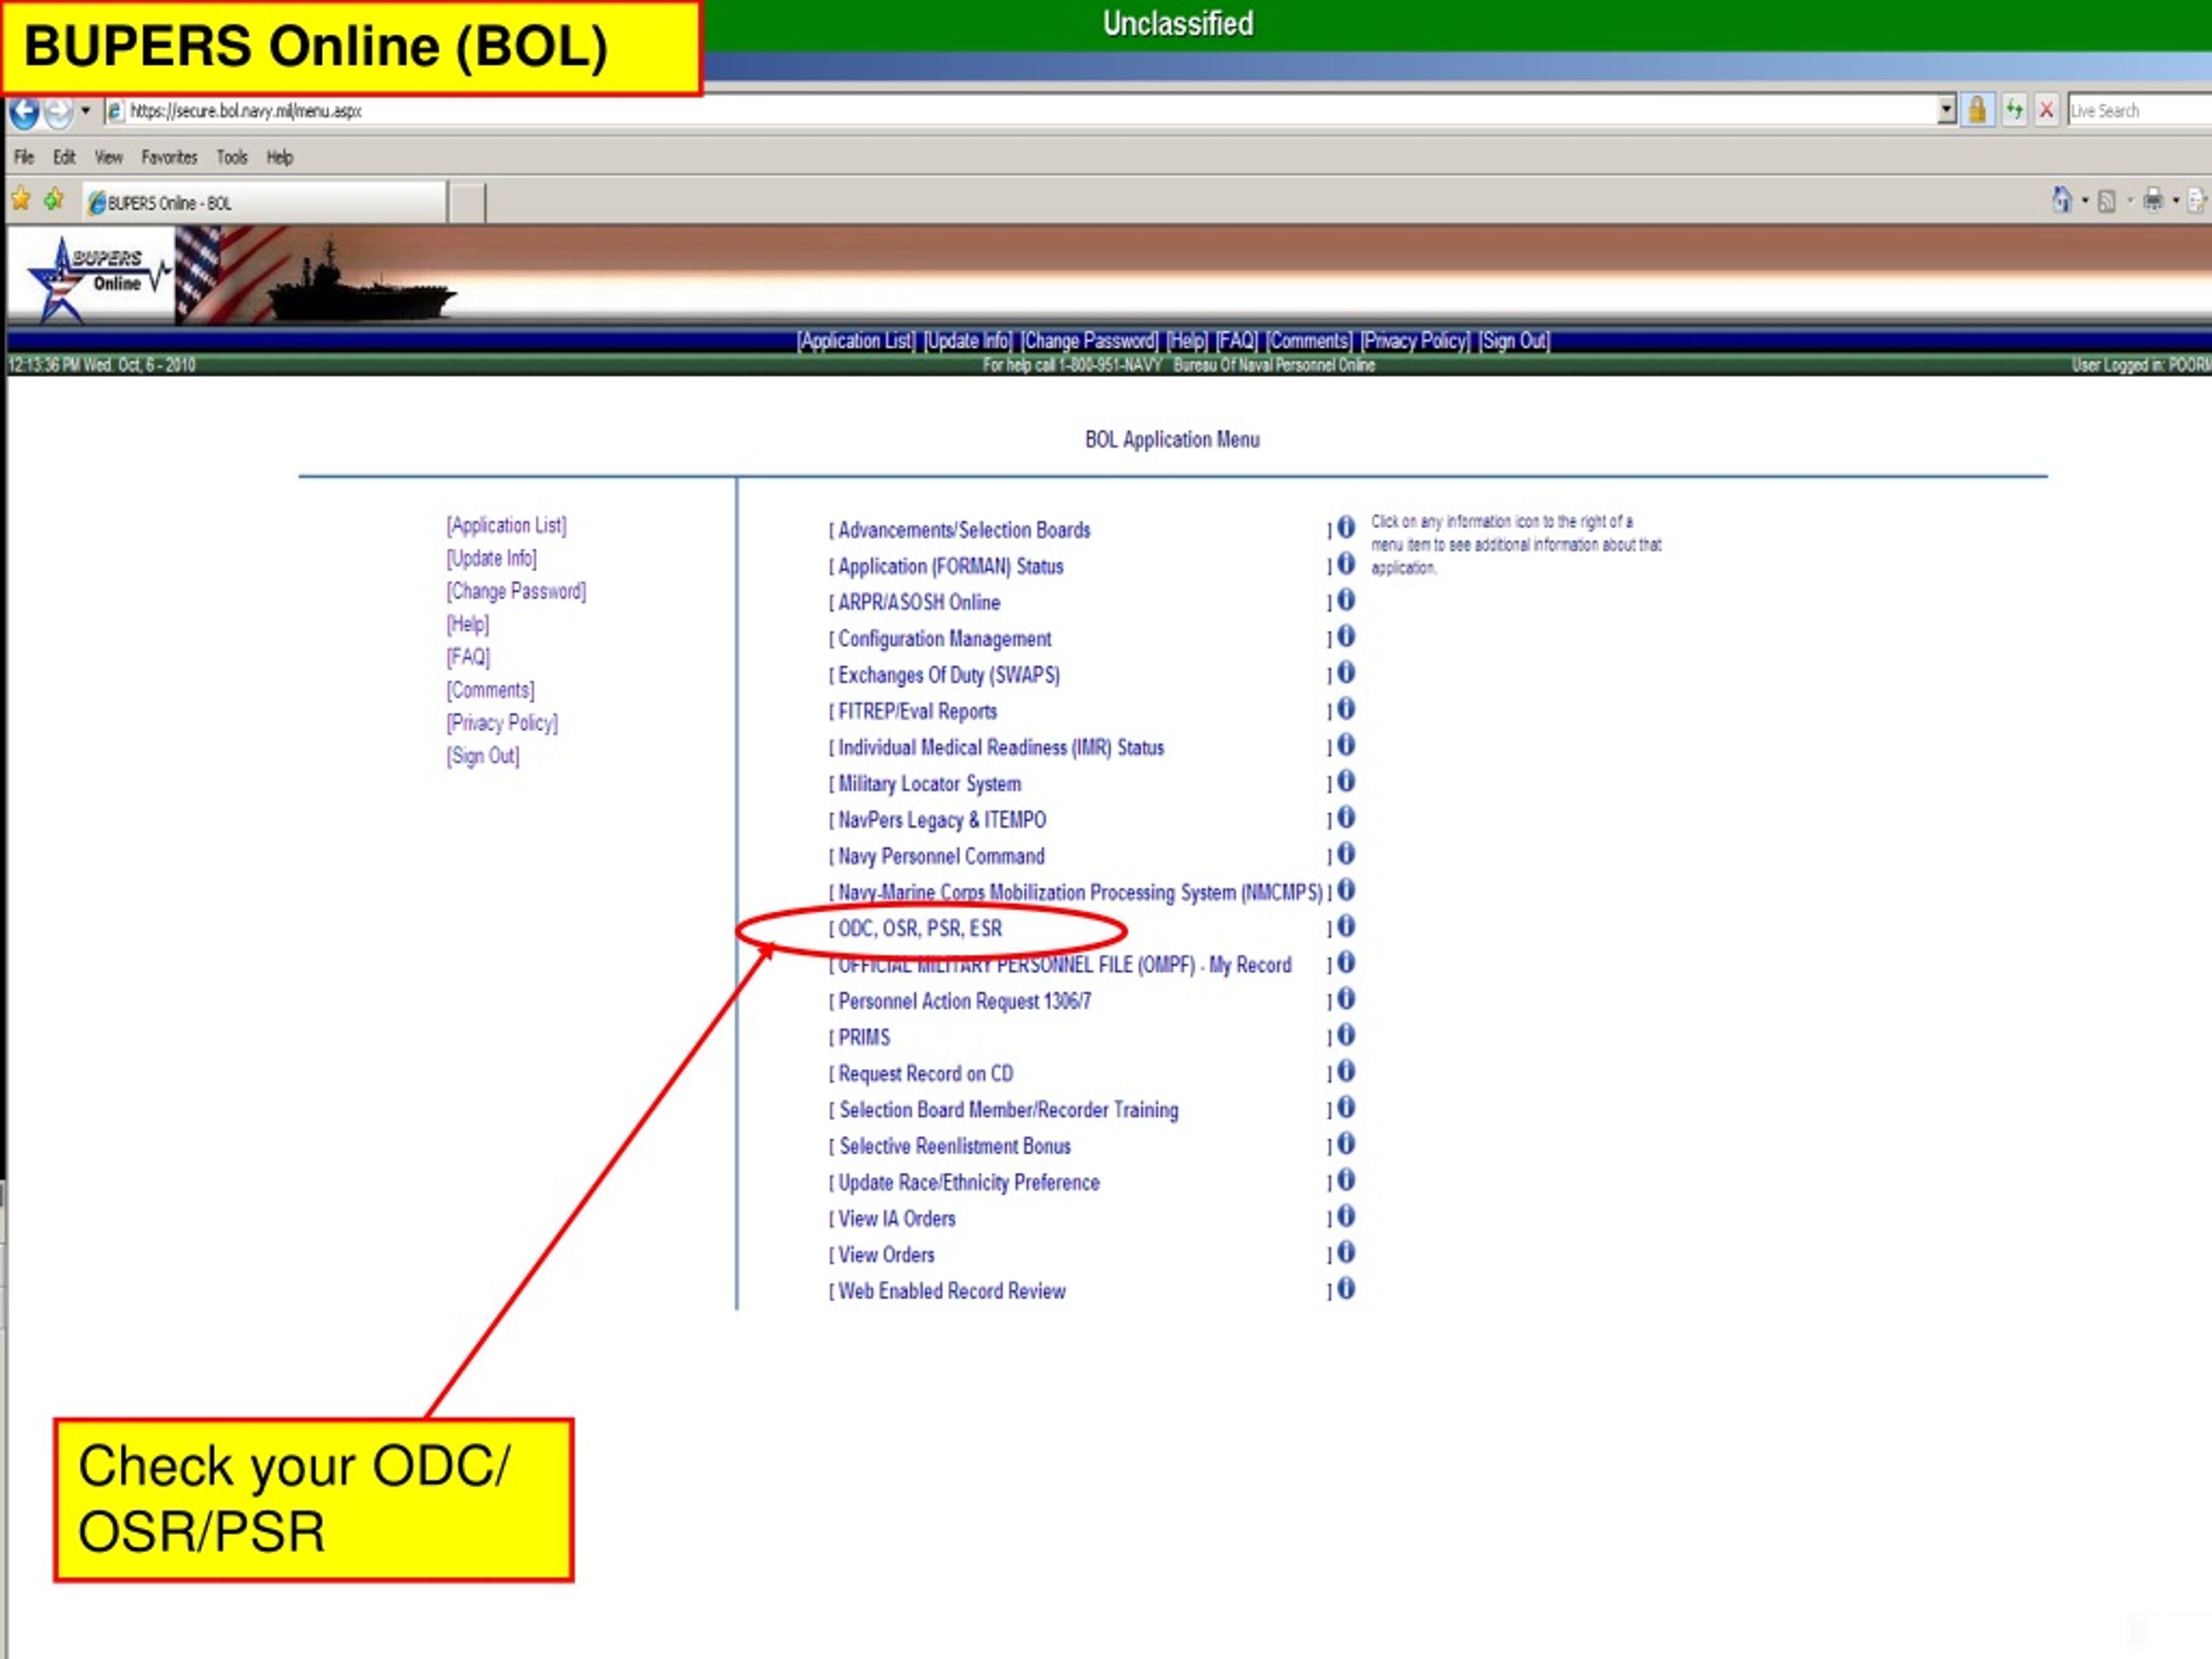Open Web Enabled Record Review link
Viewport: 2212px width, 1659px height.
point(952,1291)
